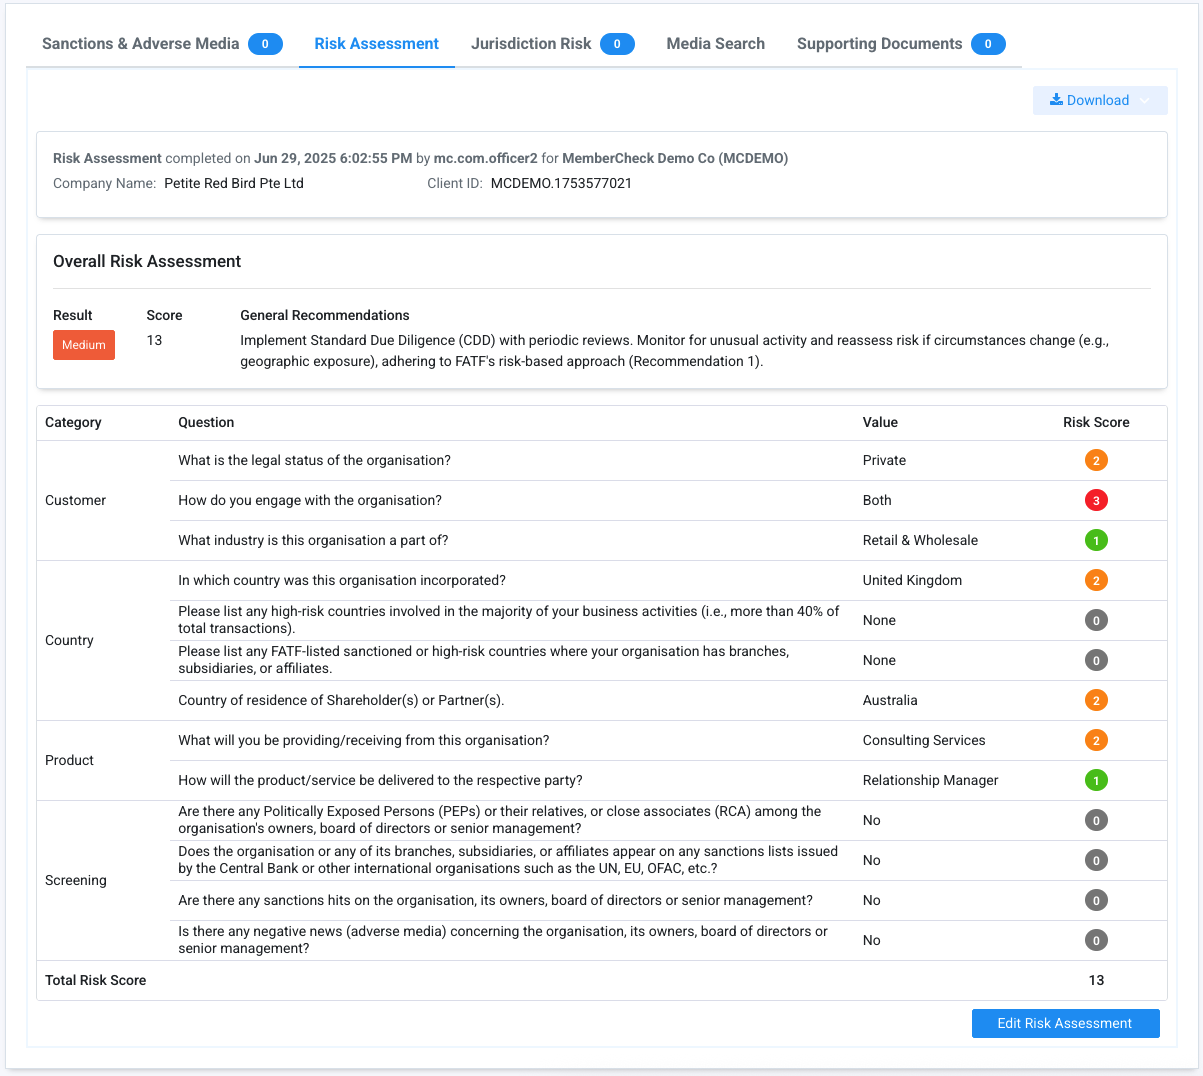Click the Medium result badge

(84, 345)
